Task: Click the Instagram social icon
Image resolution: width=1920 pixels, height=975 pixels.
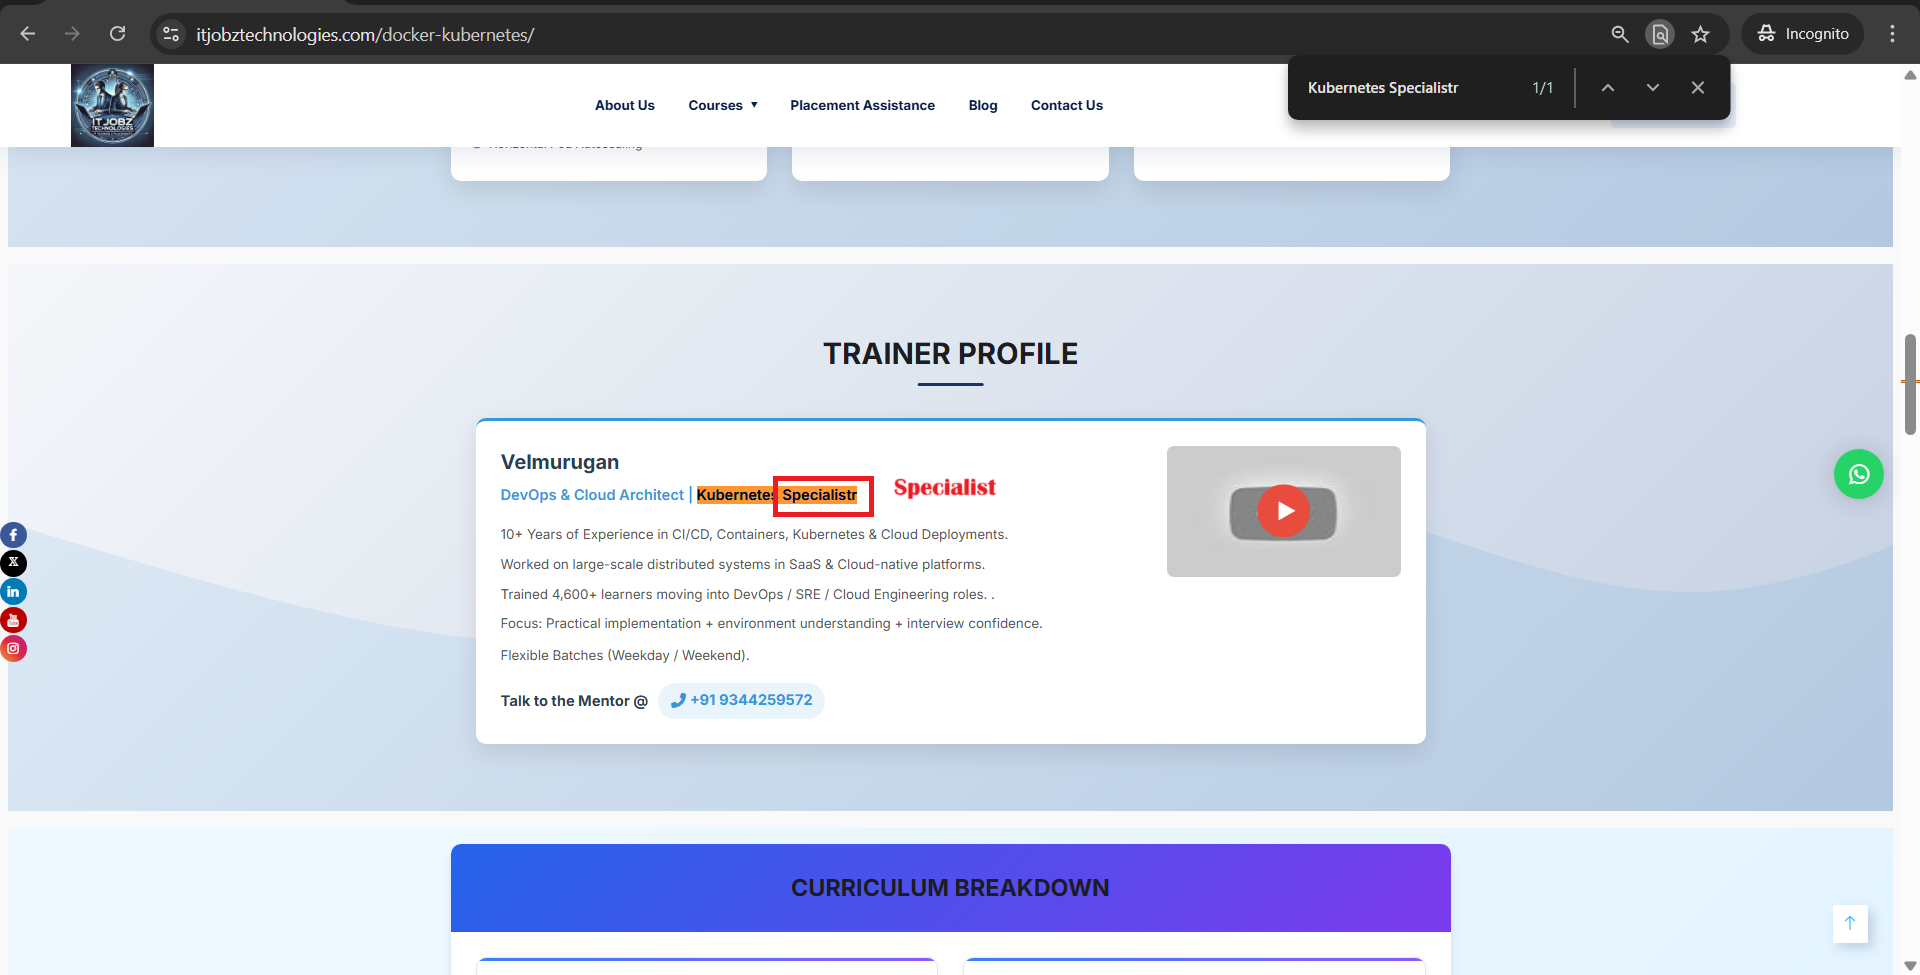Action: tap(13, 649)
